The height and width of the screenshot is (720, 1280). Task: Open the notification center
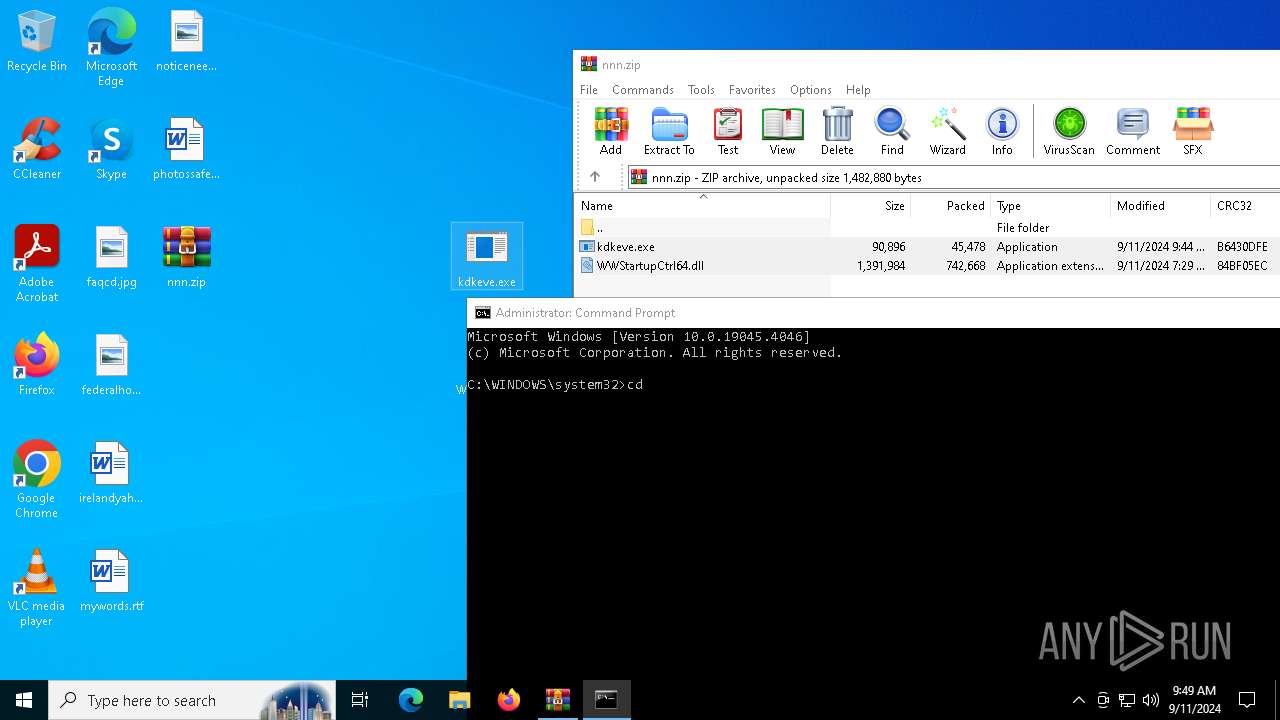(1247, 700)
